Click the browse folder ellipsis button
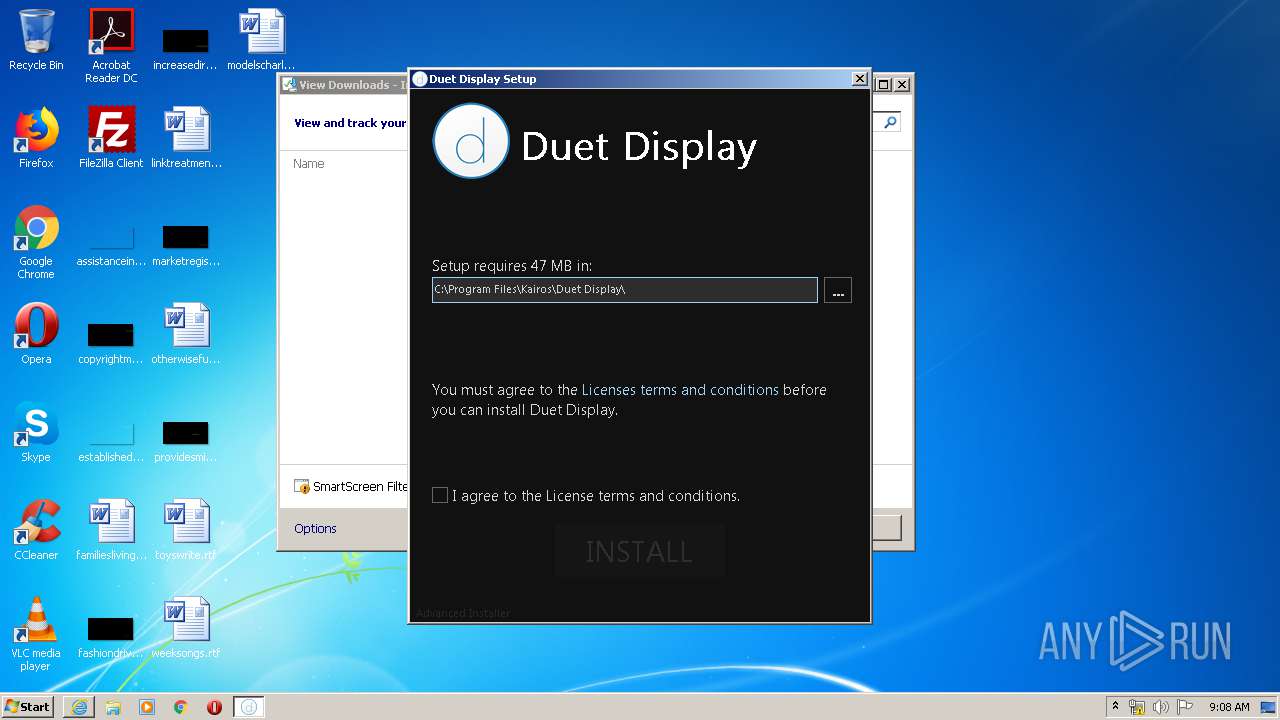The width and height of the screenshot is (1280, 720). [x=838, y=290]
